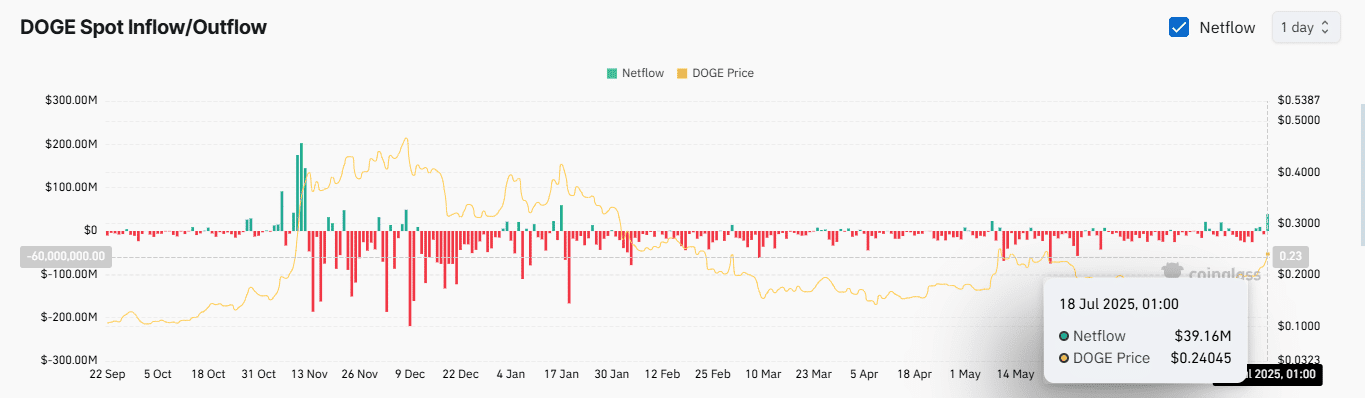1365x398 pixels.
Task: Click the DOGE Spot Inflow/Outflow title
Action: click(144, 27)
